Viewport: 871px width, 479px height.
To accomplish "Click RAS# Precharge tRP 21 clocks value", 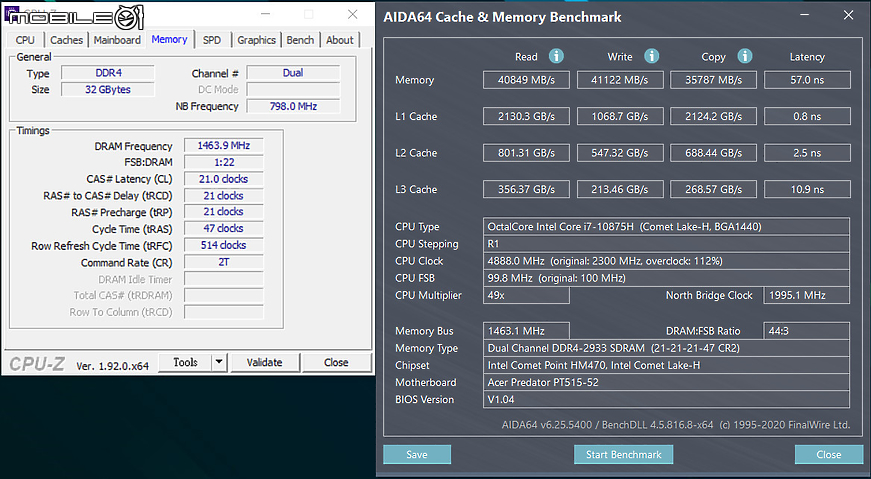I will (223, 212).
